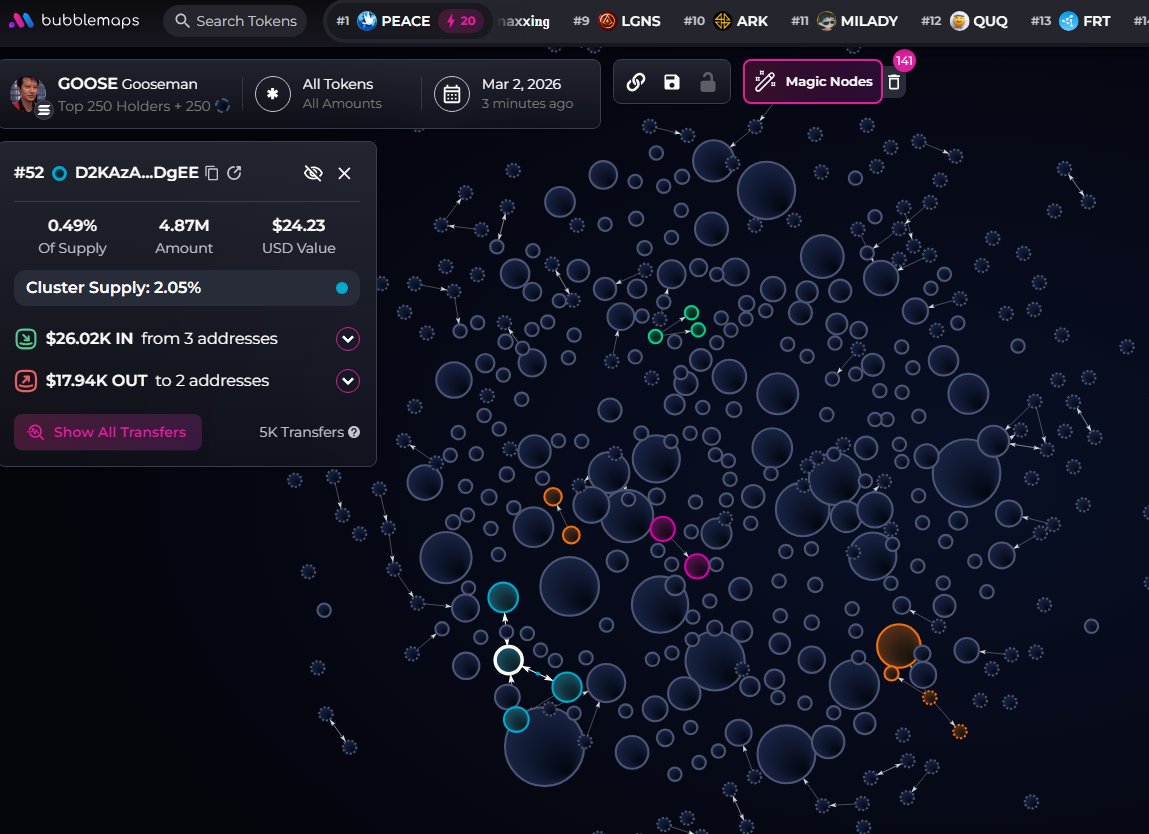Click the share link icon in the toolbar

[x=636, y=81]
